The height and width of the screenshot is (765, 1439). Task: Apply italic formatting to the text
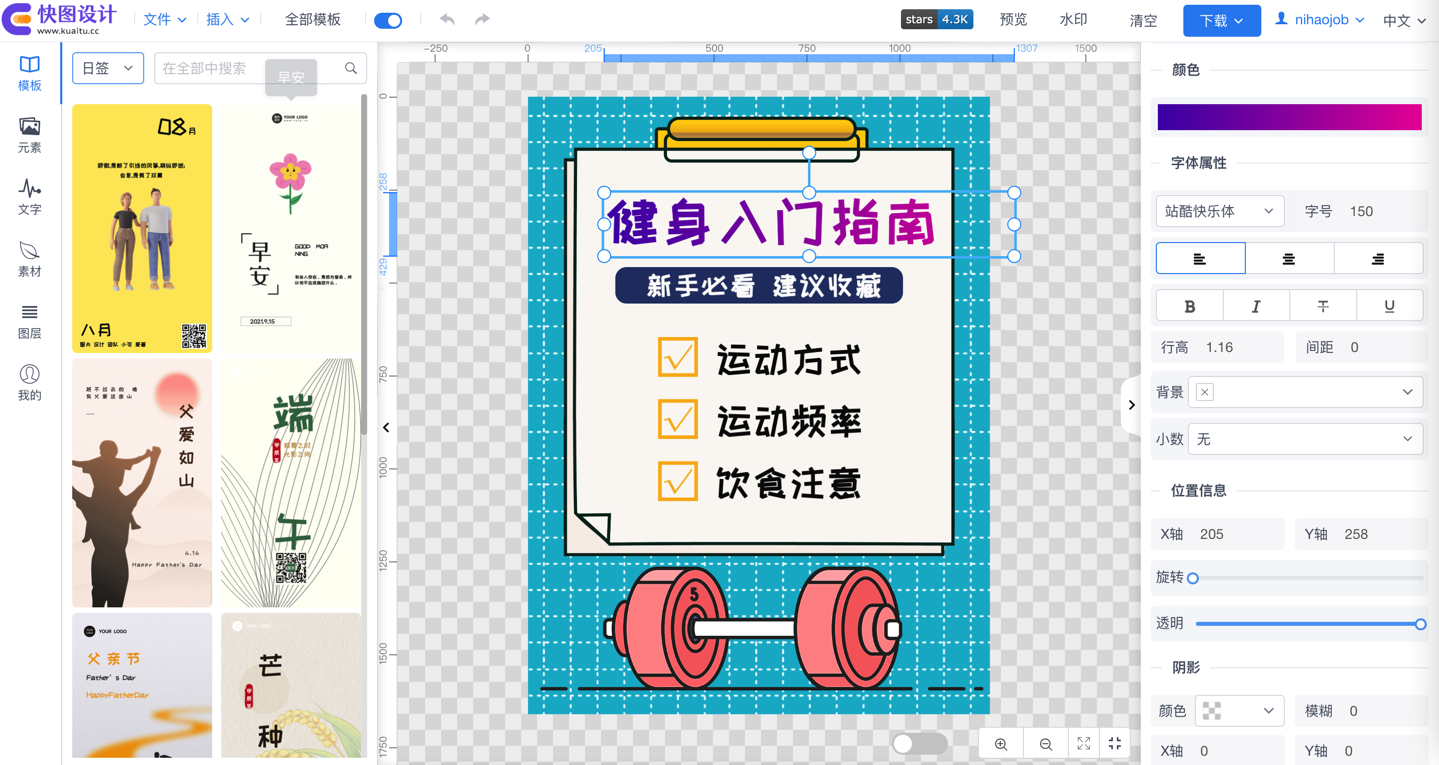(x=1256, y=305)
